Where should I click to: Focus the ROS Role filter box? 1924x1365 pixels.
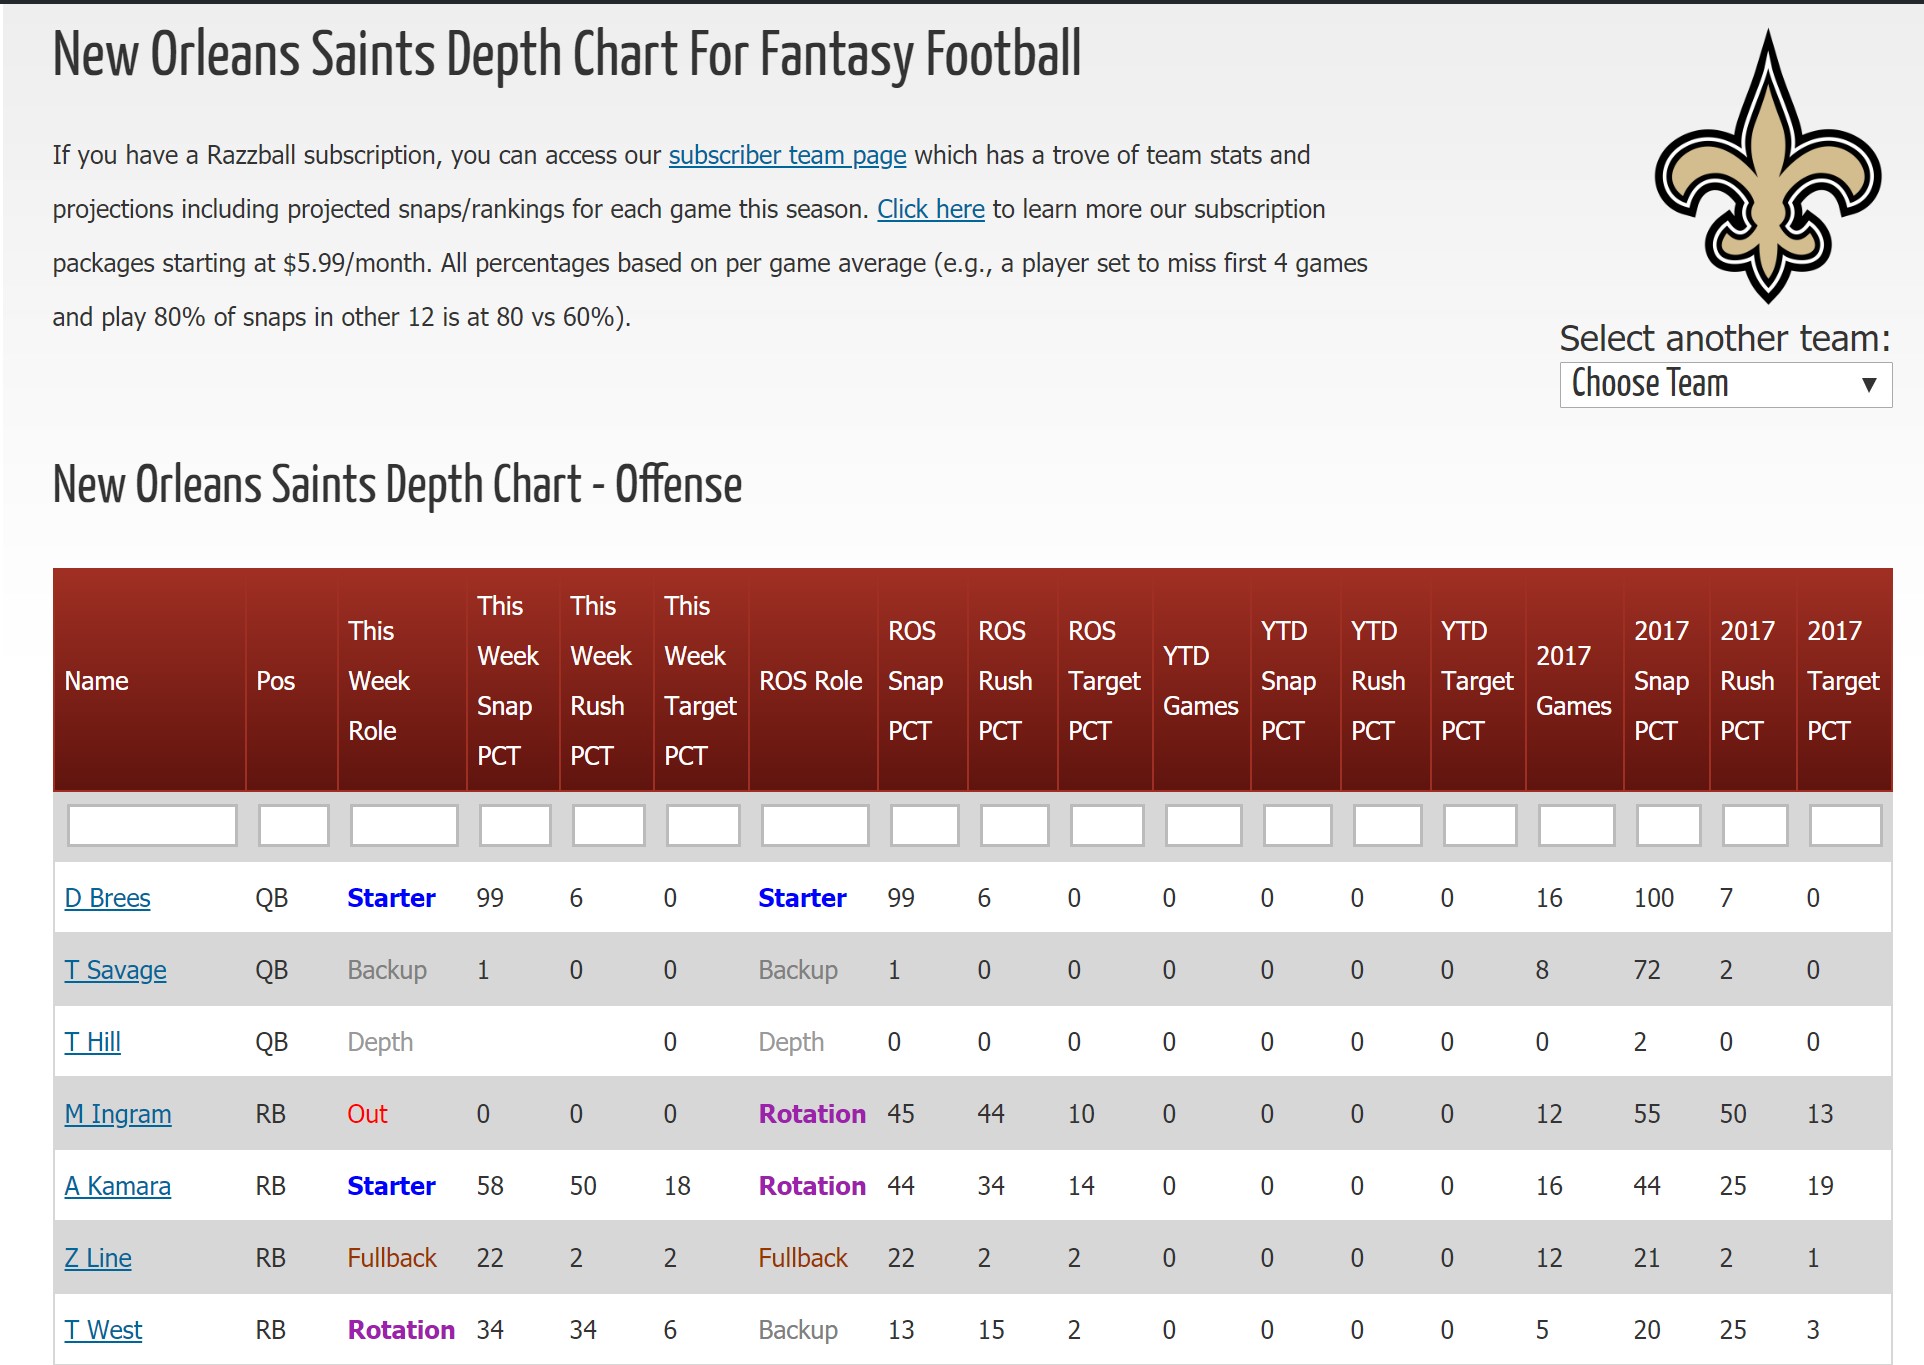pos(814,826)
